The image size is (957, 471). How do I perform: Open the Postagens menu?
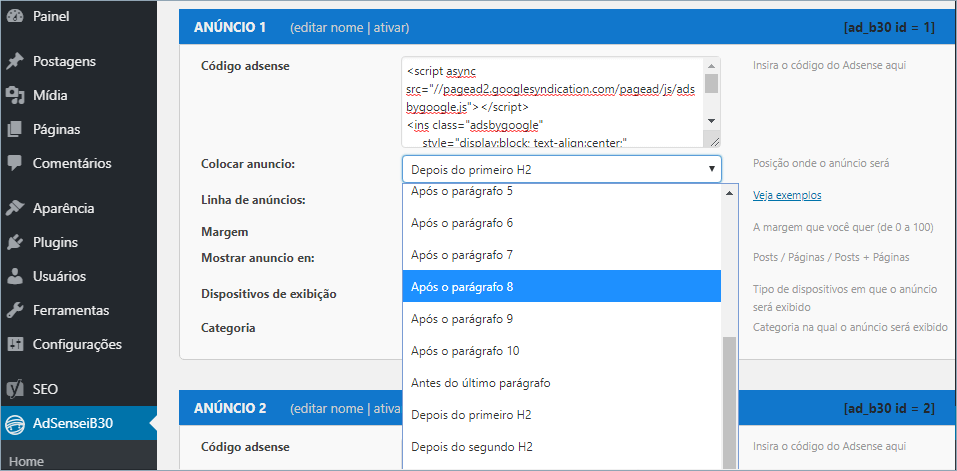(64, 62)
